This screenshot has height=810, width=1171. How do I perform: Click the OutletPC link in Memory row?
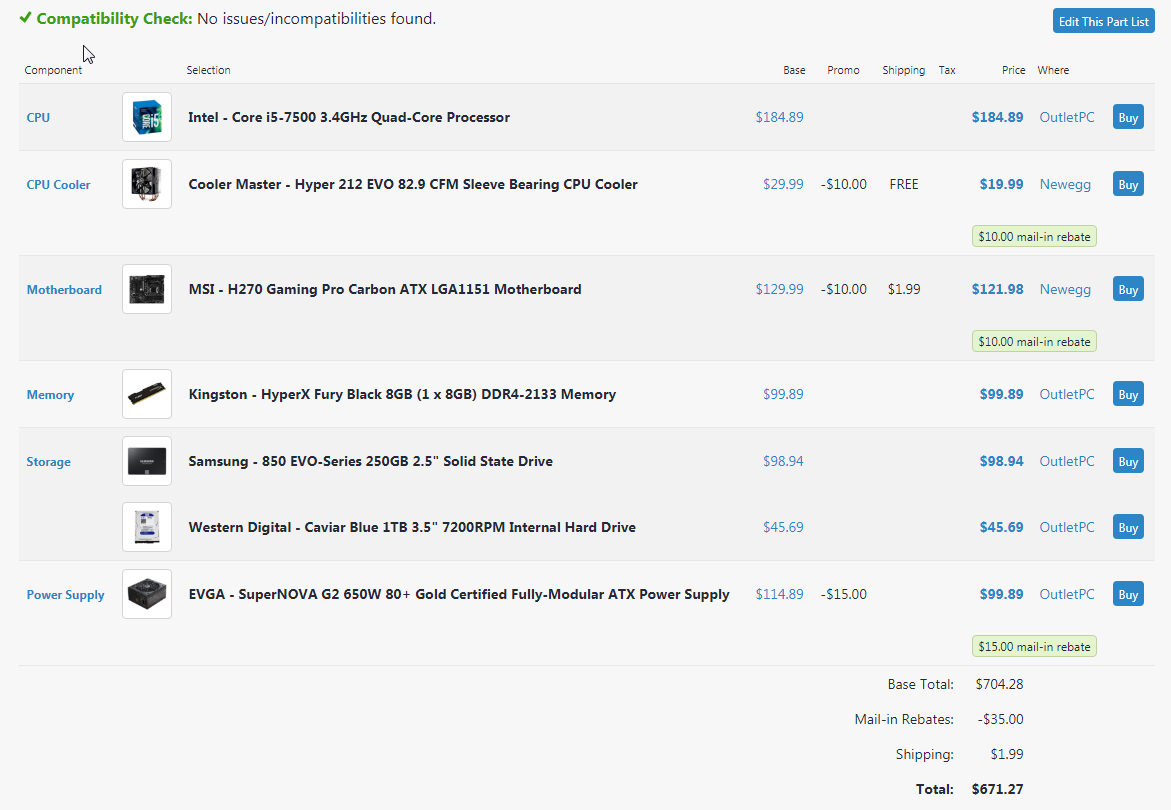(x=1067, y=394)
